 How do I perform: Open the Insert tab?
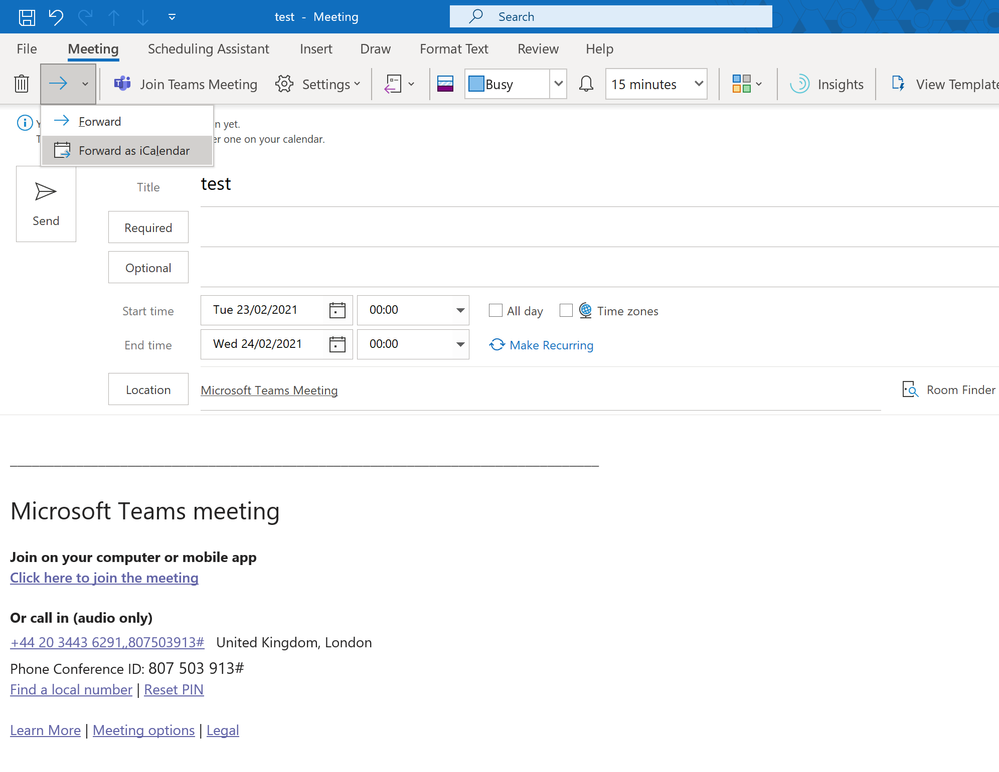(x=316, y=49)
